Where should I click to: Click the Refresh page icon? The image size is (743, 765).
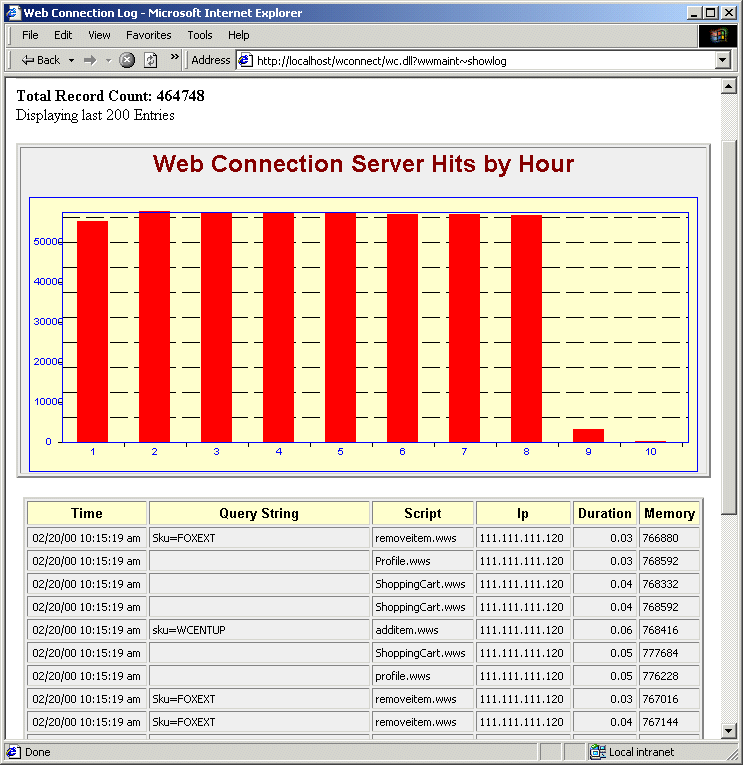coord(151,60)
